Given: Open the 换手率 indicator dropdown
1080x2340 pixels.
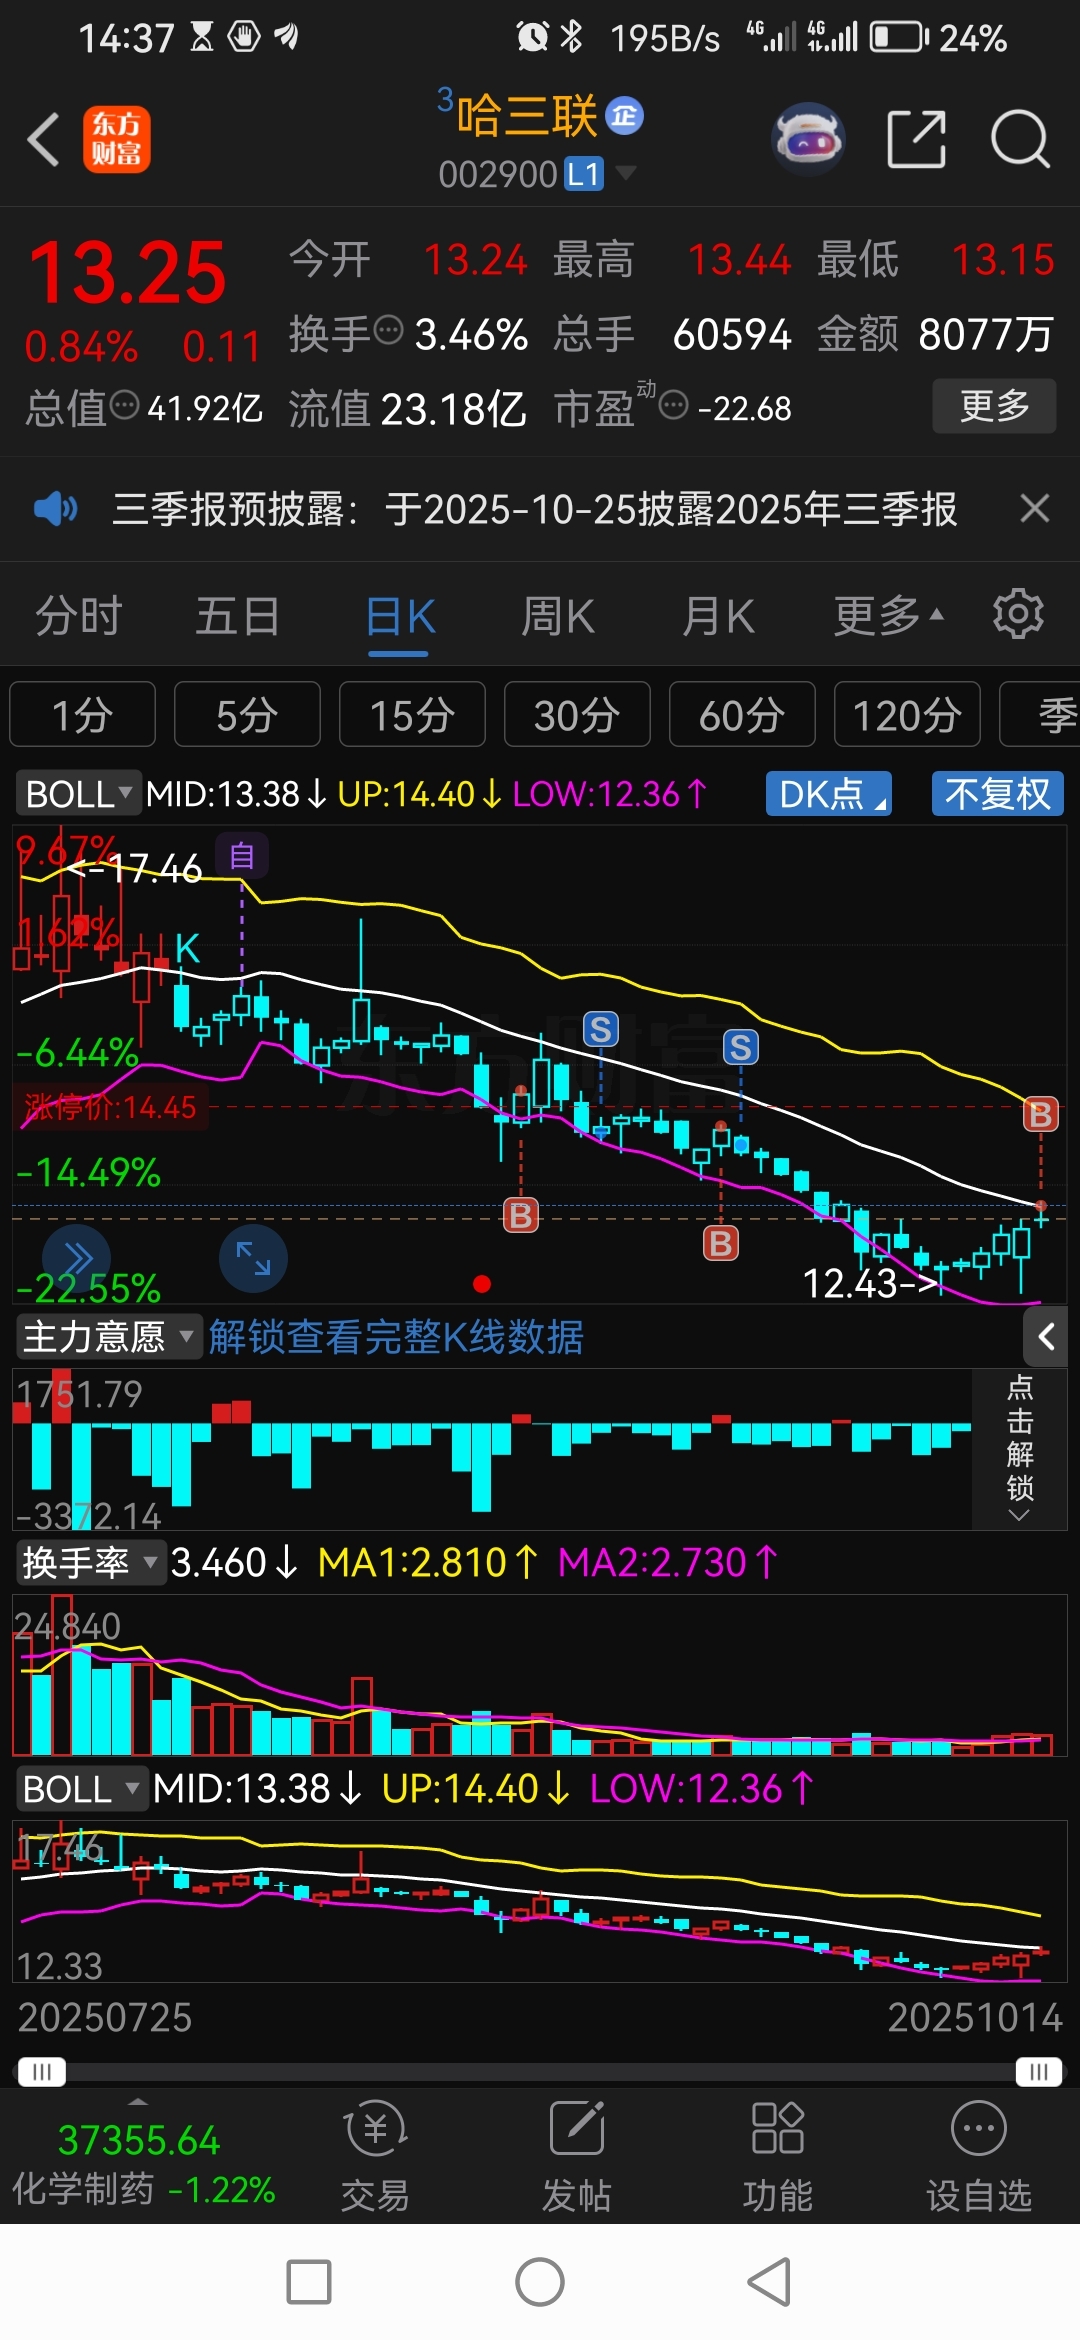Looking at the screenshot, I should pos(90,1562).
